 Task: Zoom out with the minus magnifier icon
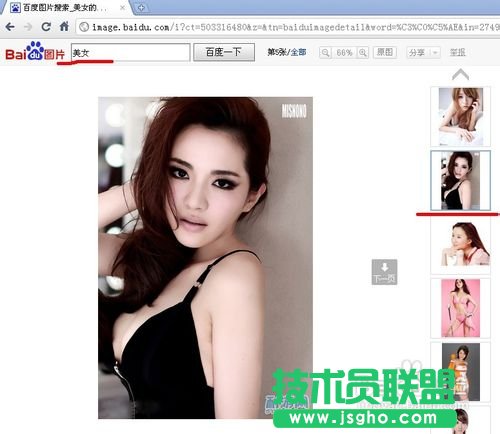[325, 53]
